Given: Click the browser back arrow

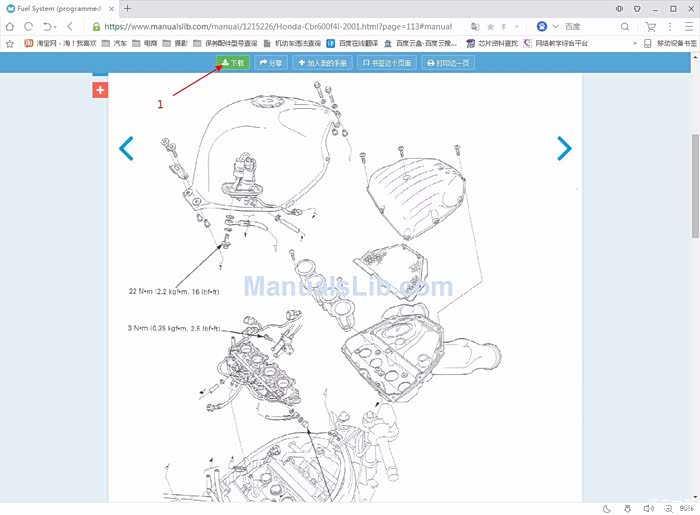Looking at the screenshot, I should point(70,27).
